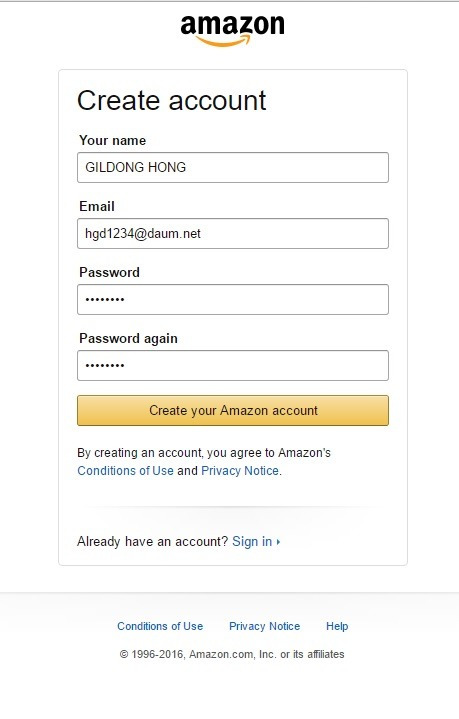The width and height of the screenshot is (459, 719).
Task: Open the footer Conditions of Use link
Action: pyautogui.click(x=160, y=626)
